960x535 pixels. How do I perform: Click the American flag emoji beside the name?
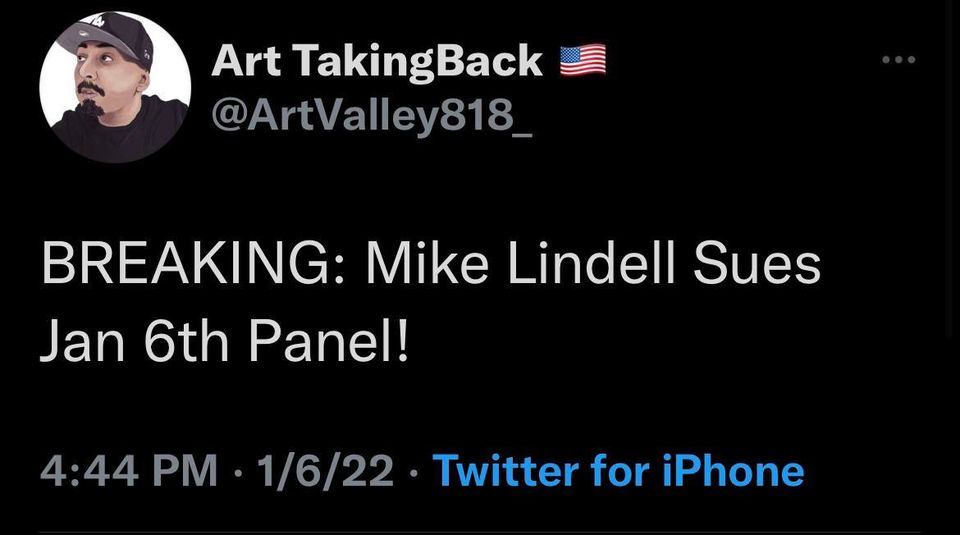(x=583, y=63)
